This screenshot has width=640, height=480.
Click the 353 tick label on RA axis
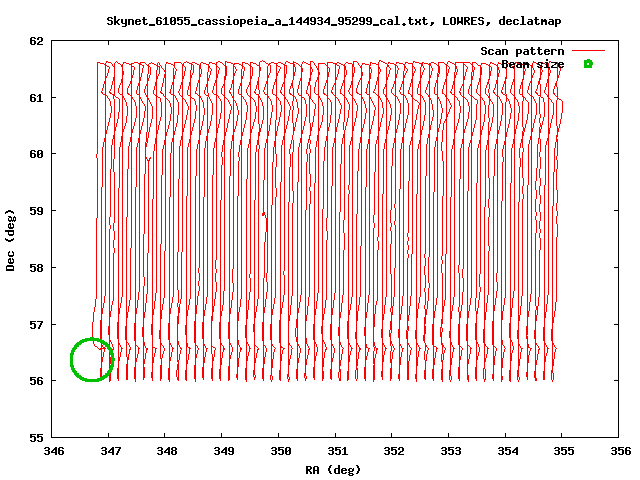[x=450, y=450]
